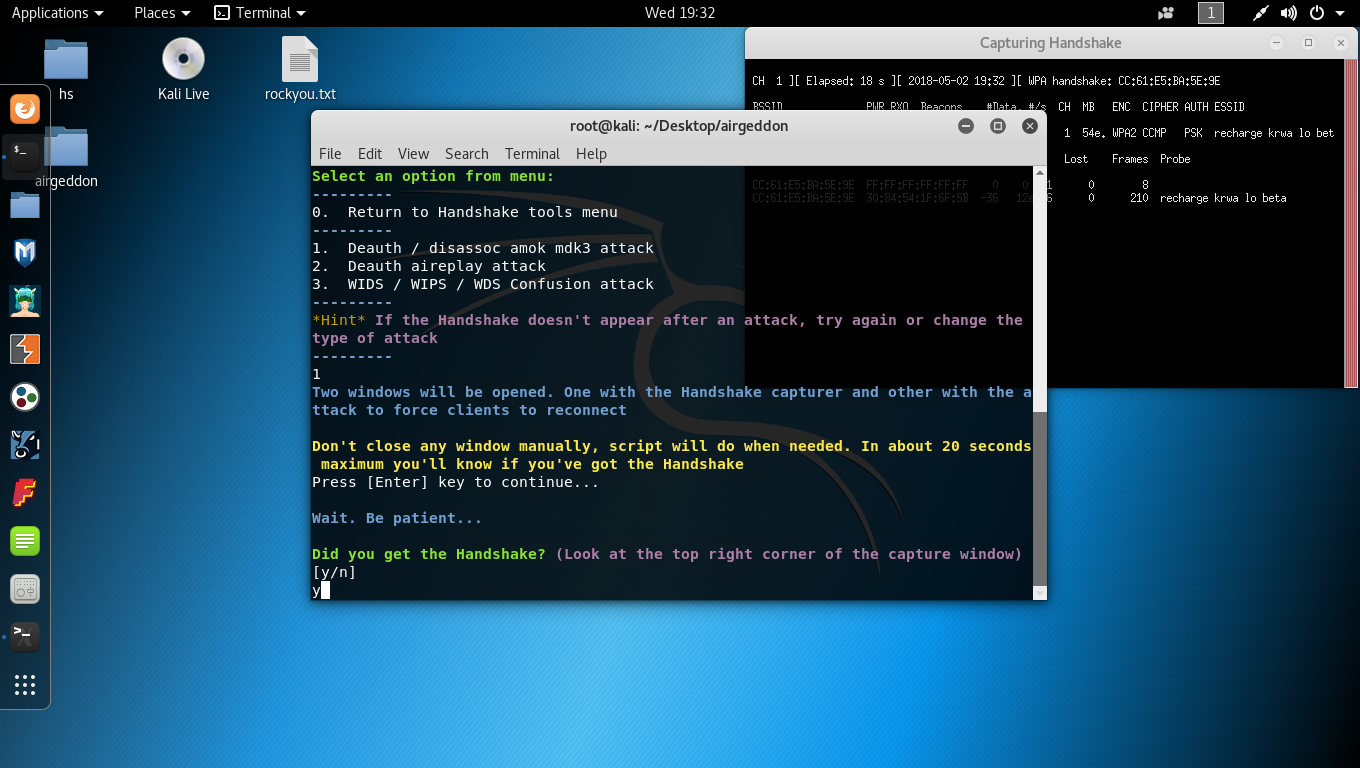
Task: Open the View menu in terminal
Action: (413, 153)
